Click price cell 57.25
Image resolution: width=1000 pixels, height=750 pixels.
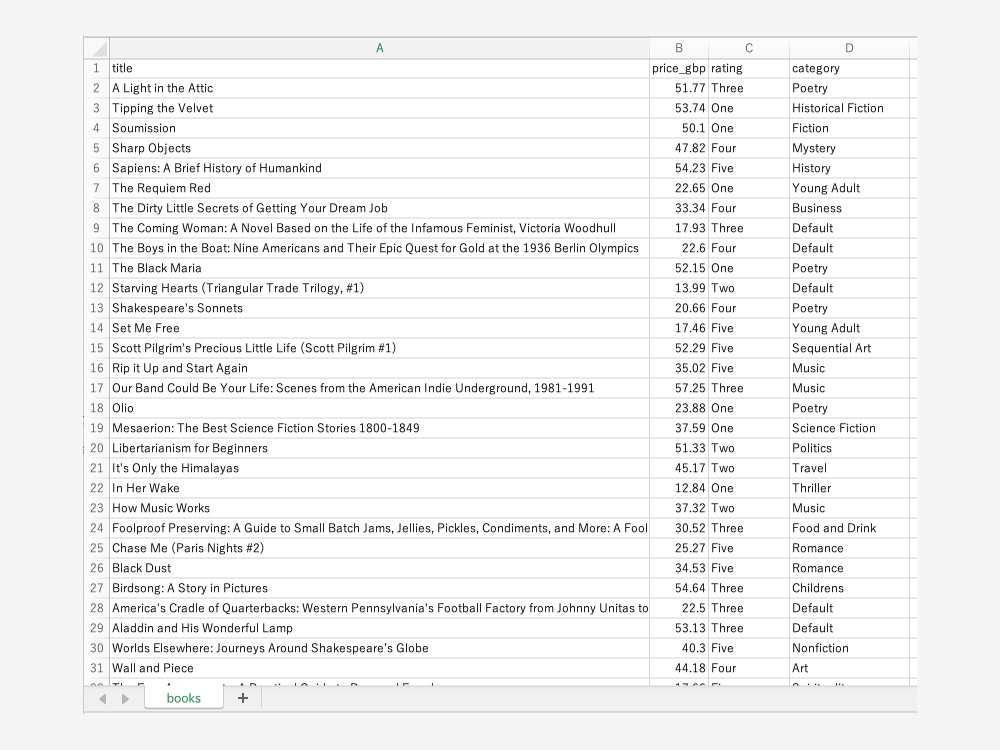tap(679, 388)
